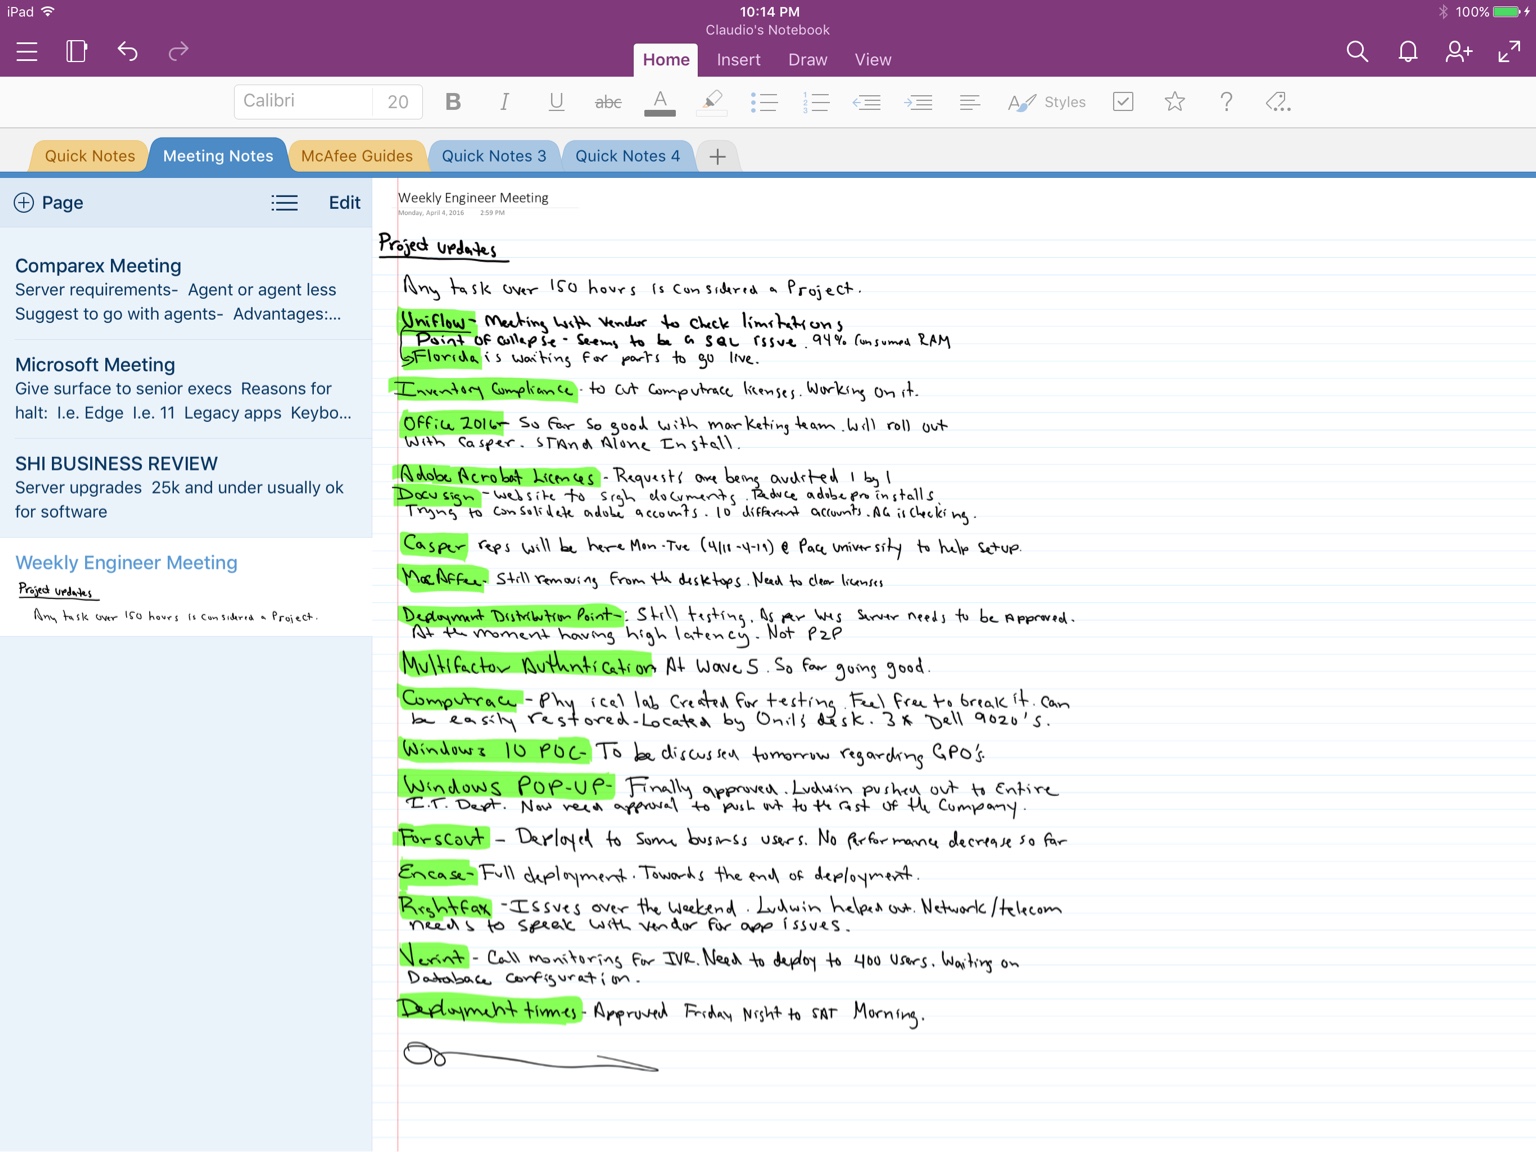Open the notifications bell
The height and width of the screenshot is (1152, 1536).
[1408, 52]
